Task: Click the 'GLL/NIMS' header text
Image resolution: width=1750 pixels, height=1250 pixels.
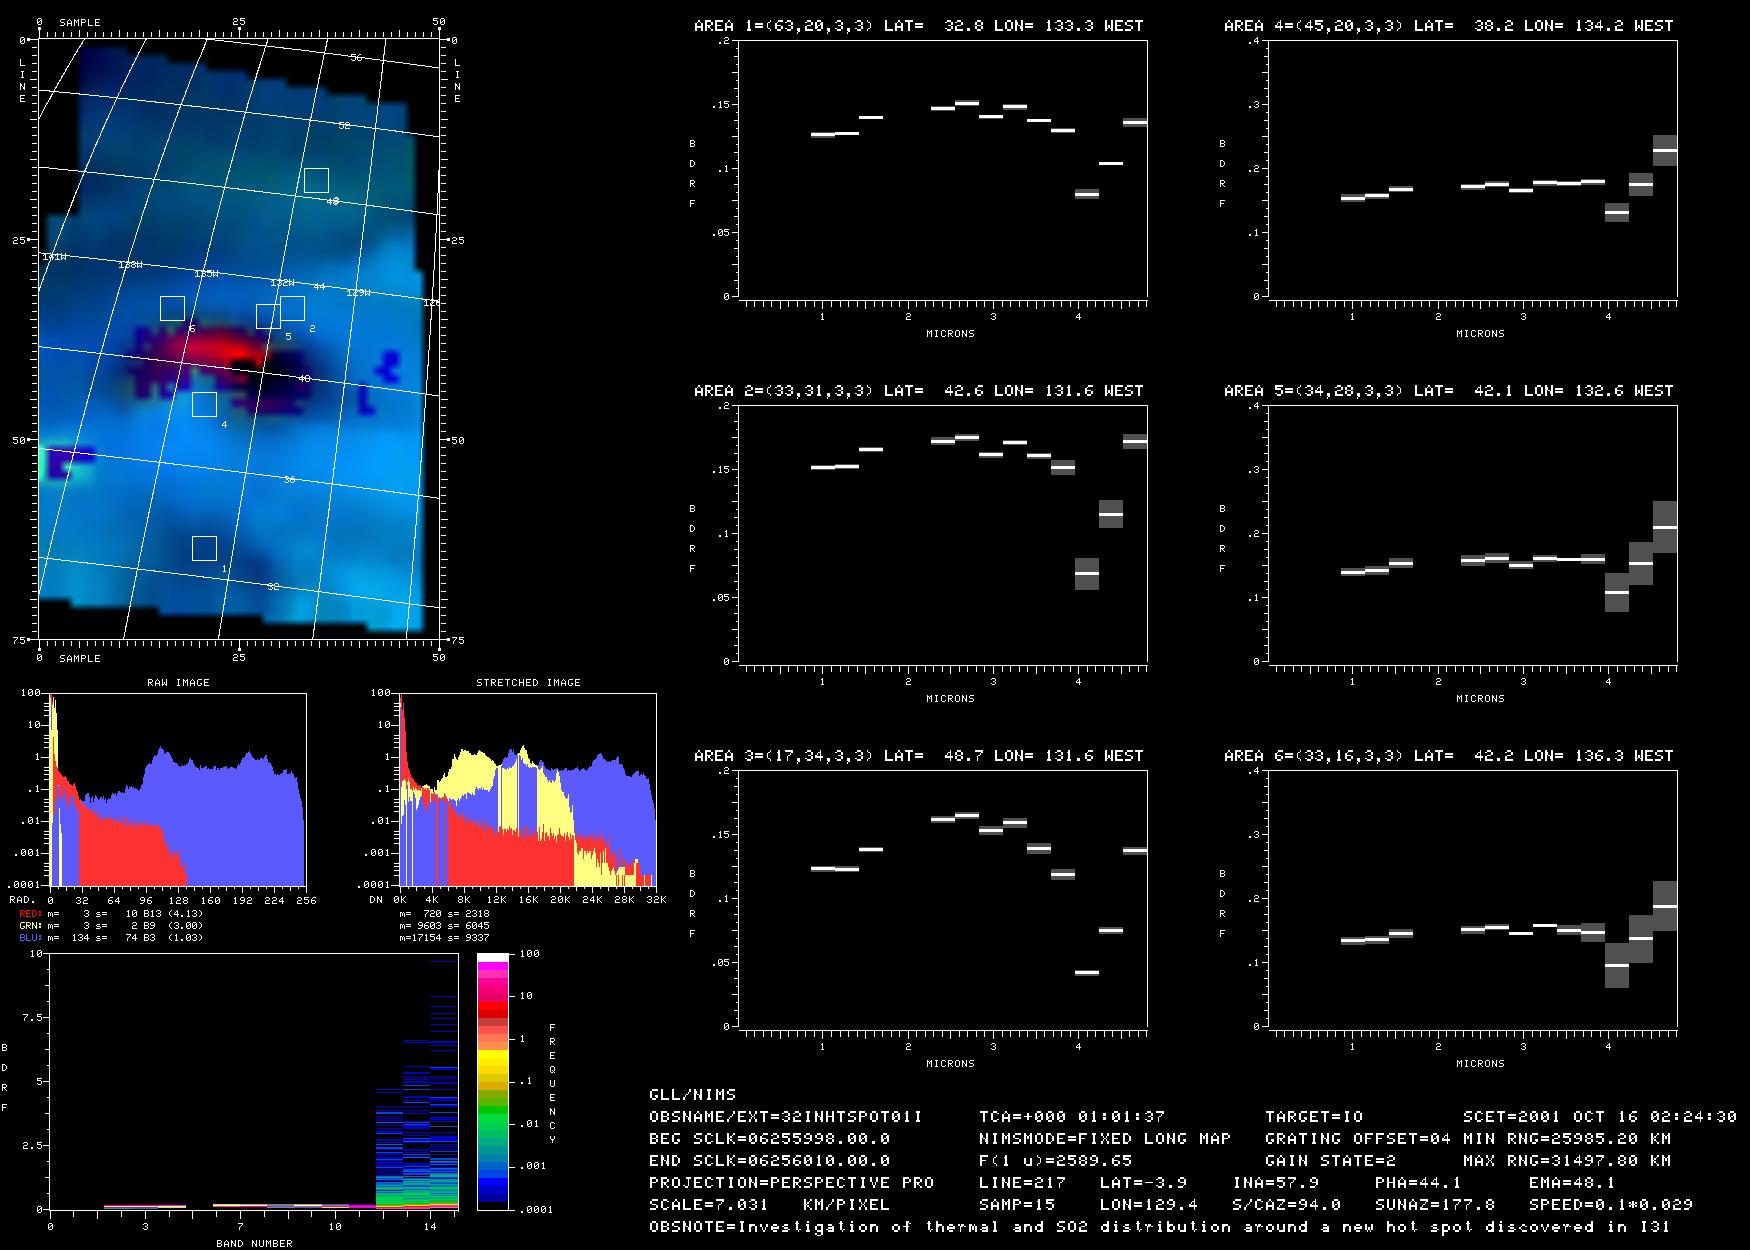Action: 693,1095
